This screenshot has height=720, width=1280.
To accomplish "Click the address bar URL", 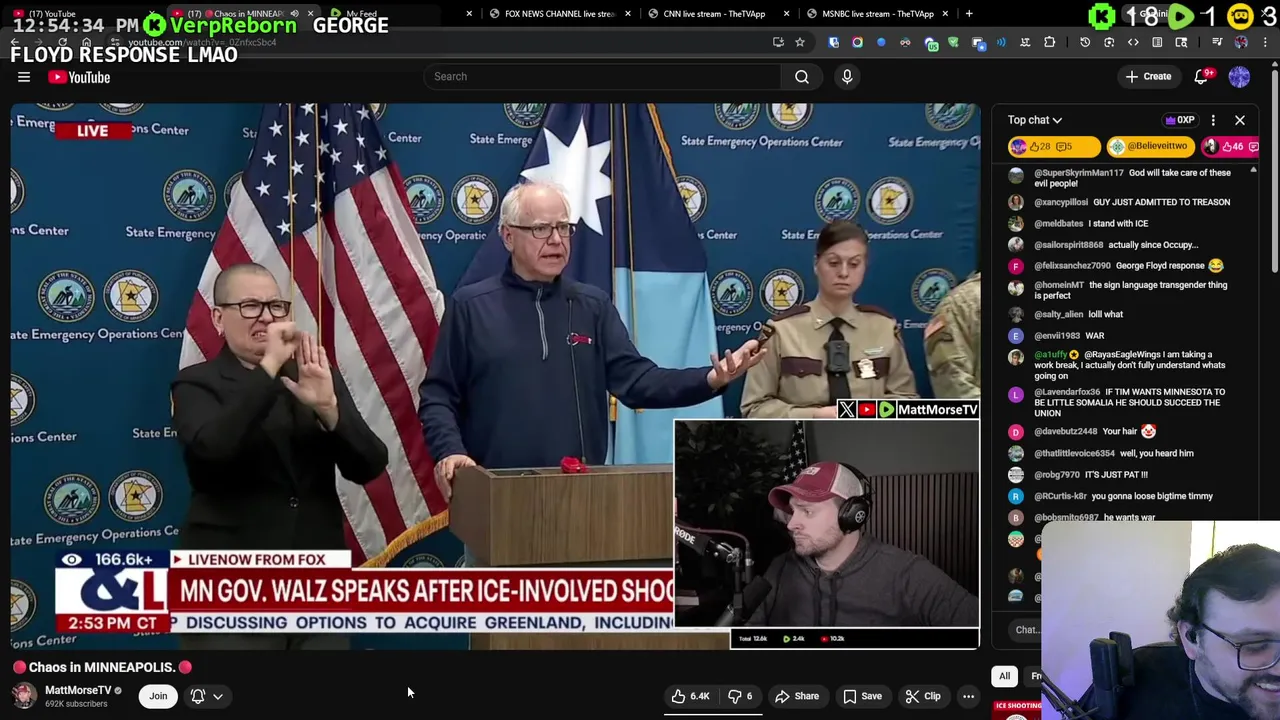I will click(x=202, y=42).
